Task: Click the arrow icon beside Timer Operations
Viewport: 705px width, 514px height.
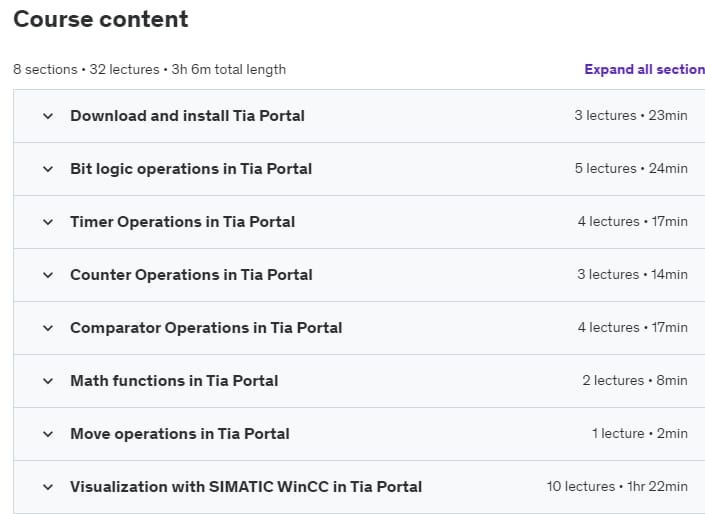Action: pos(47,222)
